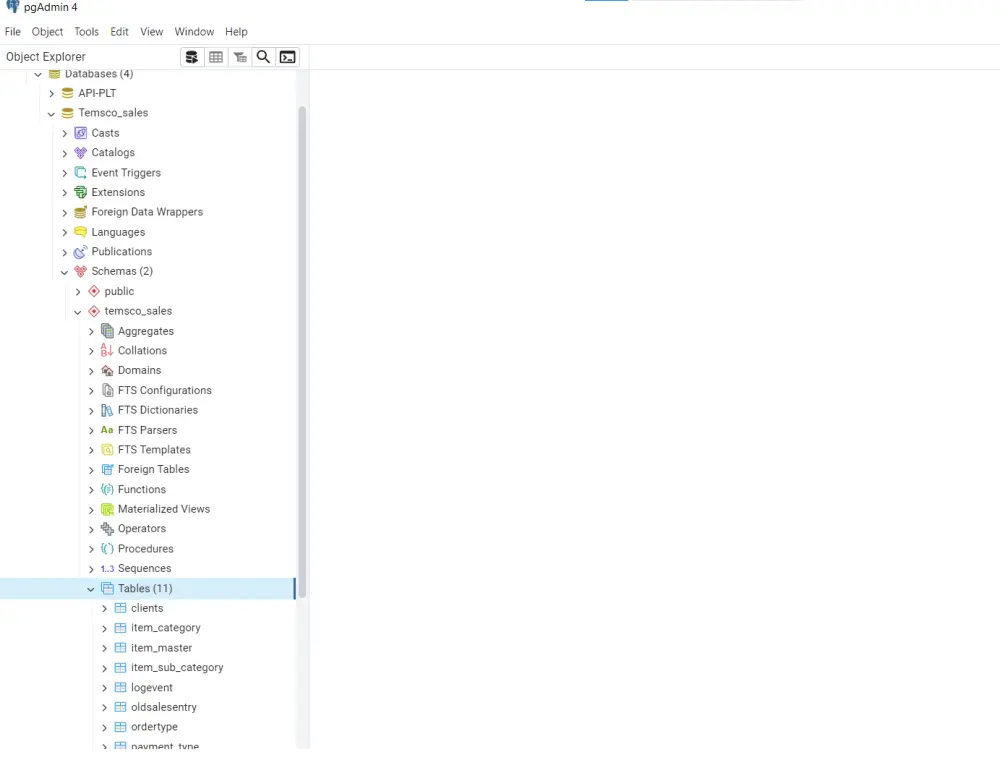Click the View Data table icon
Image resolution: width=1000 pixels, height=760 pixels.
pos(216,57)
